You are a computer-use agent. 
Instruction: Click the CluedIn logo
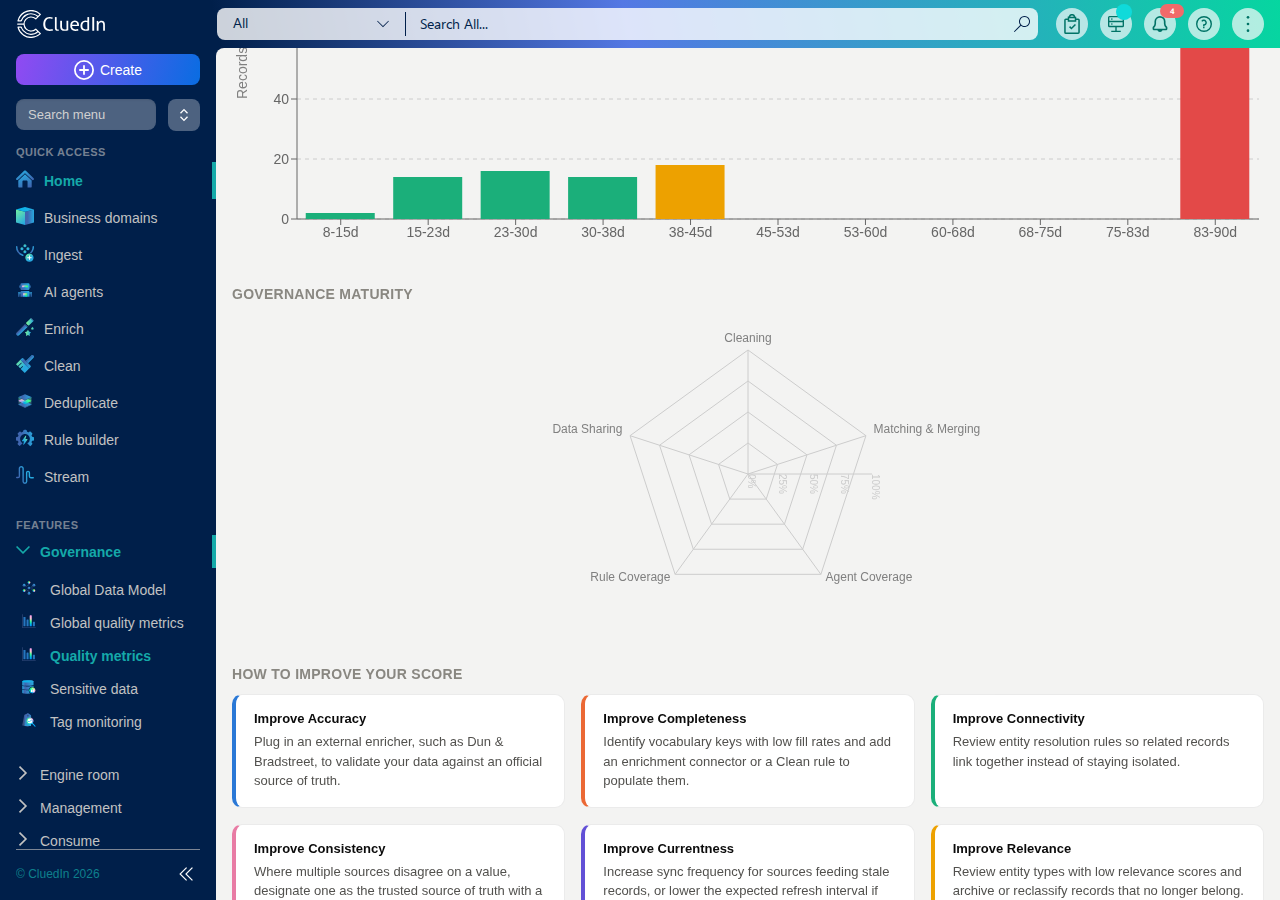[x=61, y=24]
